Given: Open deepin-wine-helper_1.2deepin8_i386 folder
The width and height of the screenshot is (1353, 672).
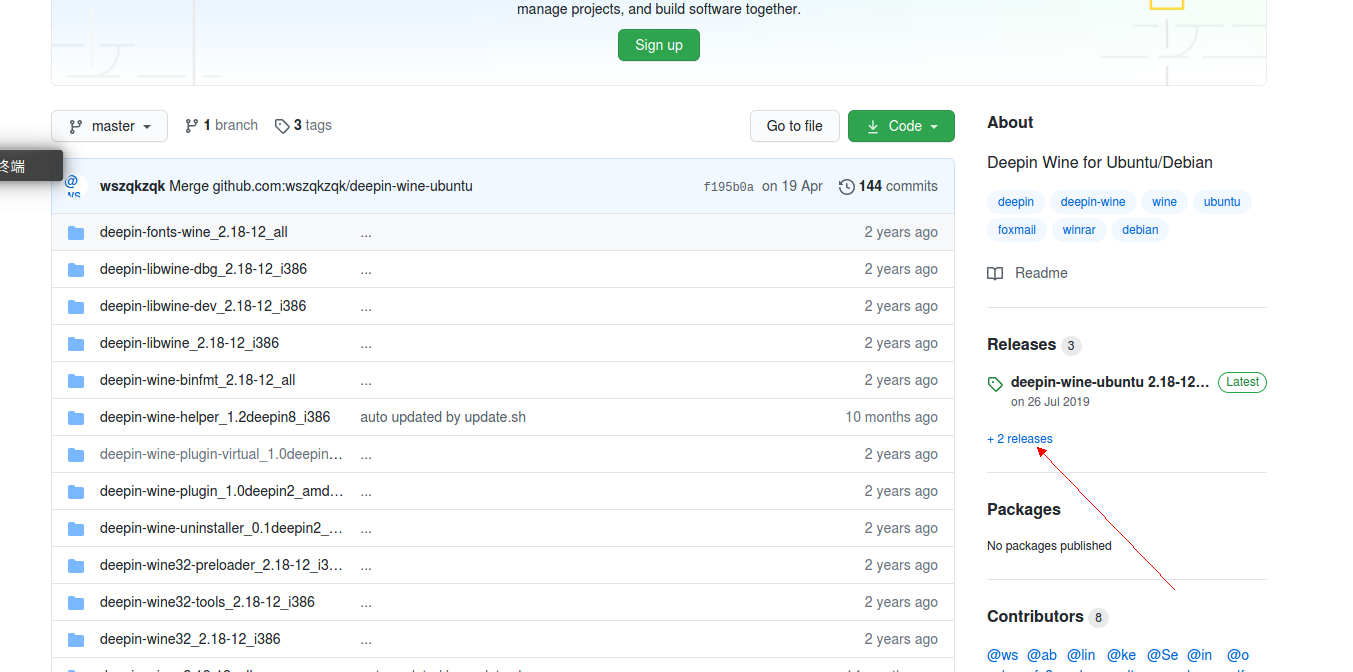Looking at the screenshot, I should 215,417.
